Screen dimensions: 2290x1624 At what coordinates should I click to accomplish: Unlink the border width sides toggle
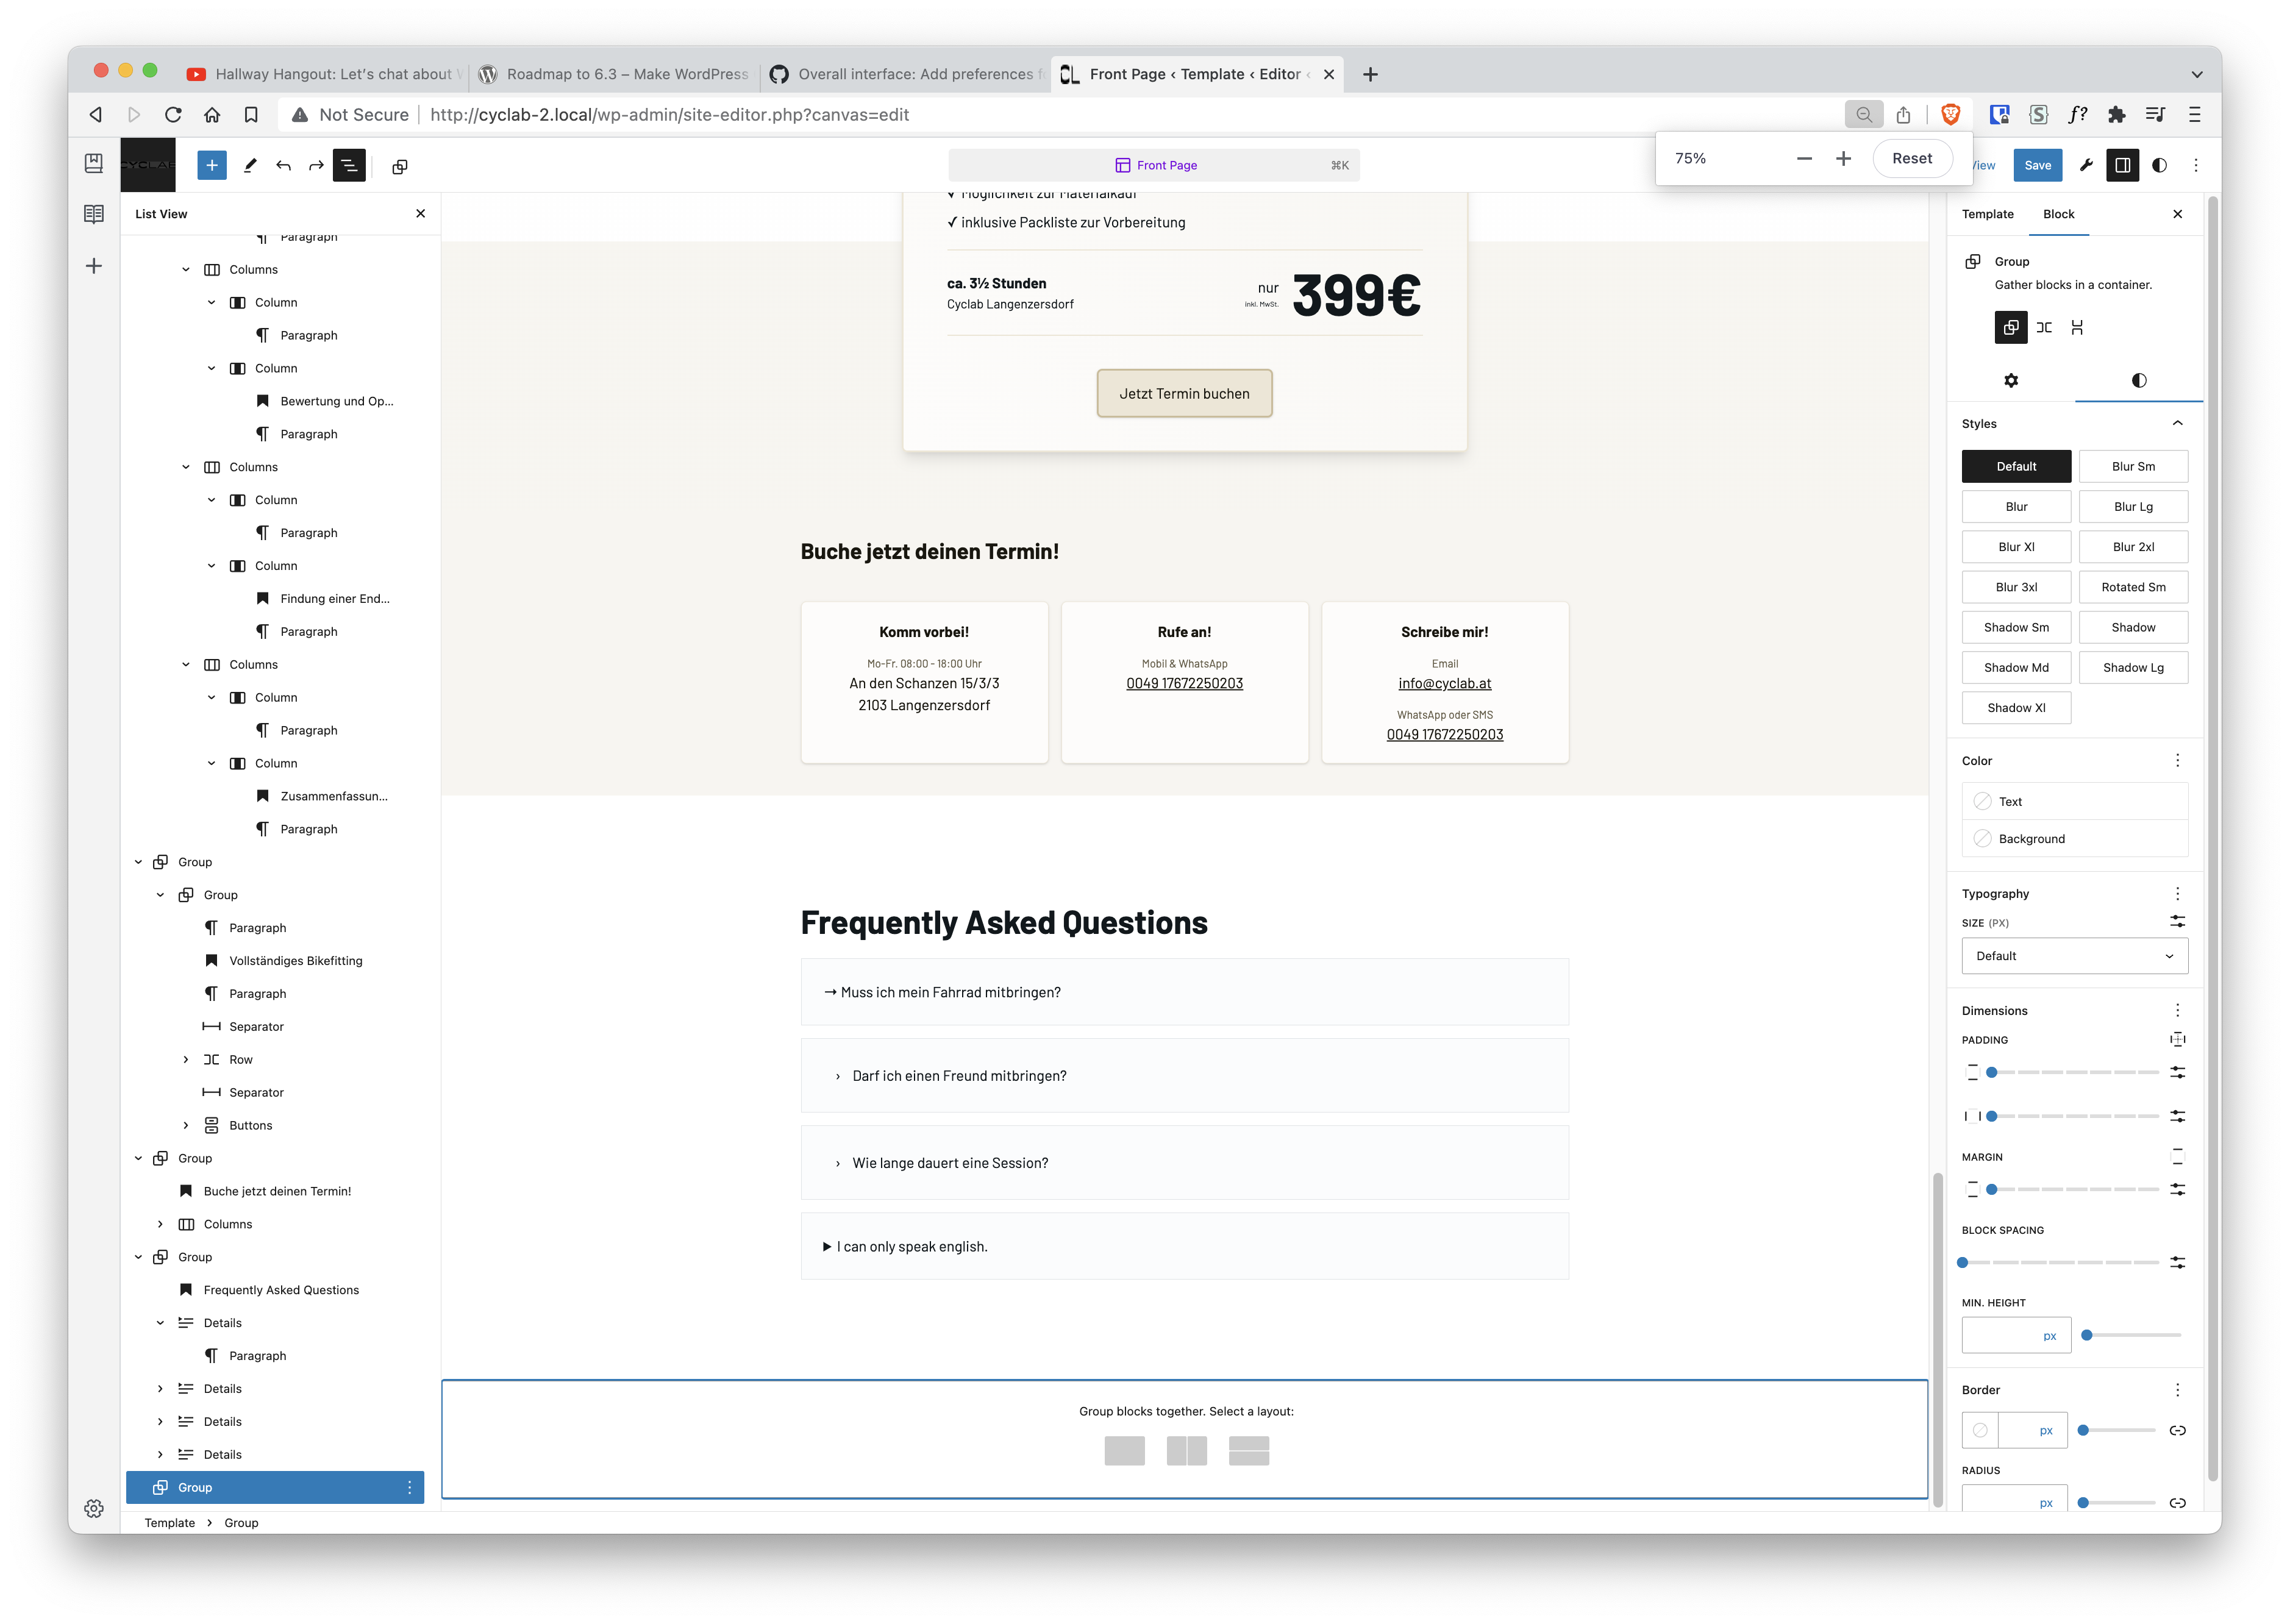tap(2177, 1430)
